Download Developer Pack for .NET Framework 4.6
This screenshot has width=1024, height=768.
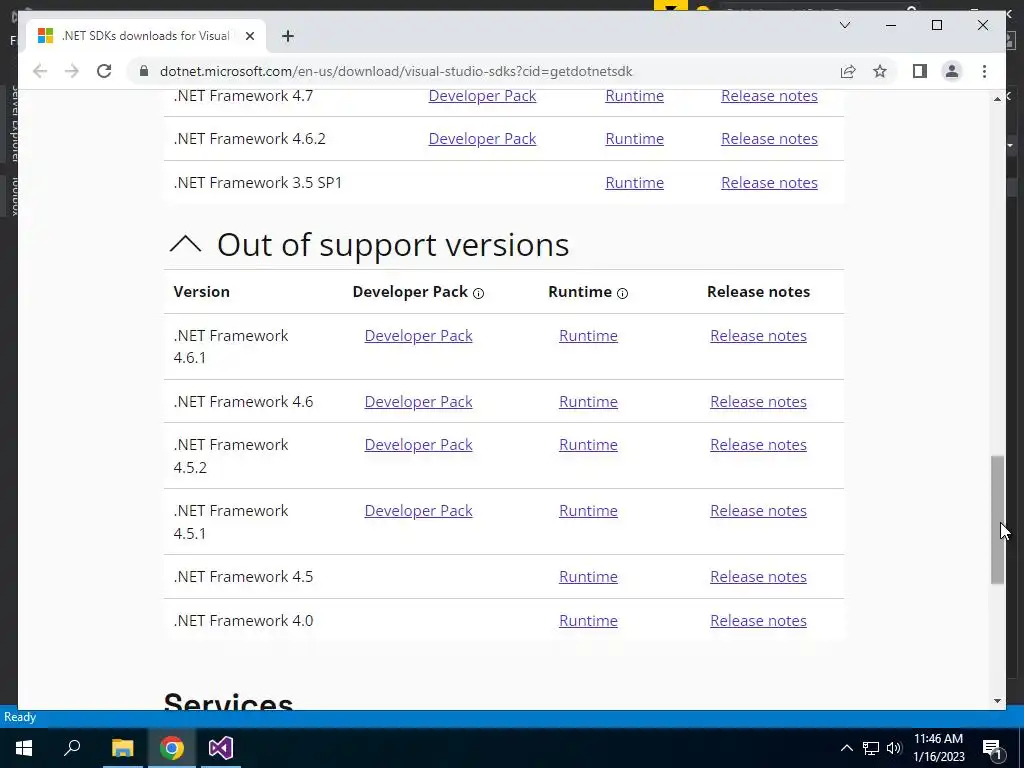(x=418, y=401)
